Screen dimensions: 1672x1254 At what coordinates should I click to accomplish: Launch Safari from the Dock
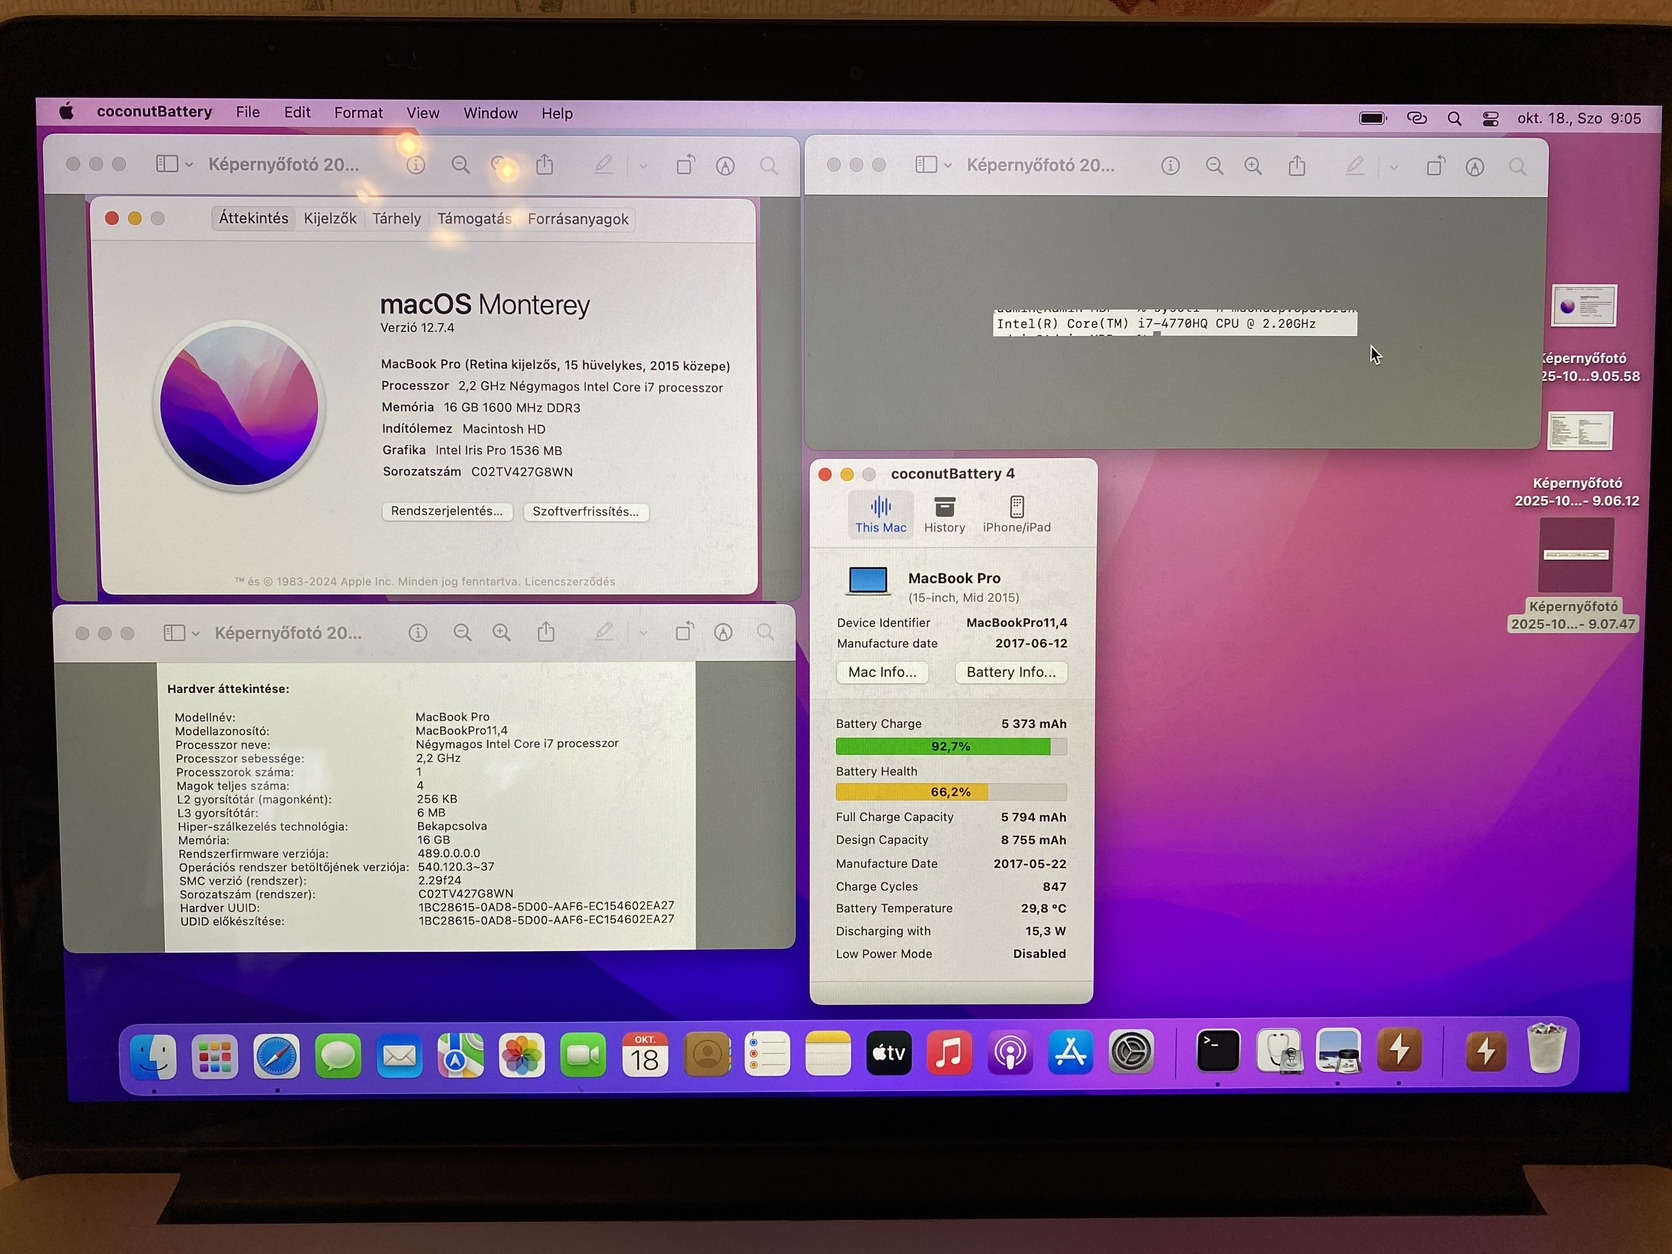tap(276, 1054)
